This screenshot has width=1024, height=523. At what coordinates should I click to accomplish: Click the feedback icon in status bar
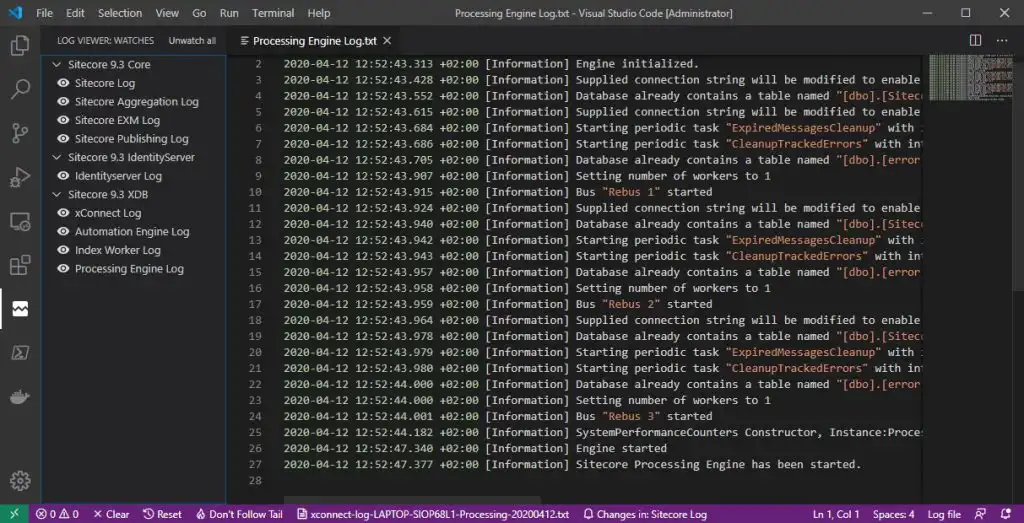(x=981, y=514)
